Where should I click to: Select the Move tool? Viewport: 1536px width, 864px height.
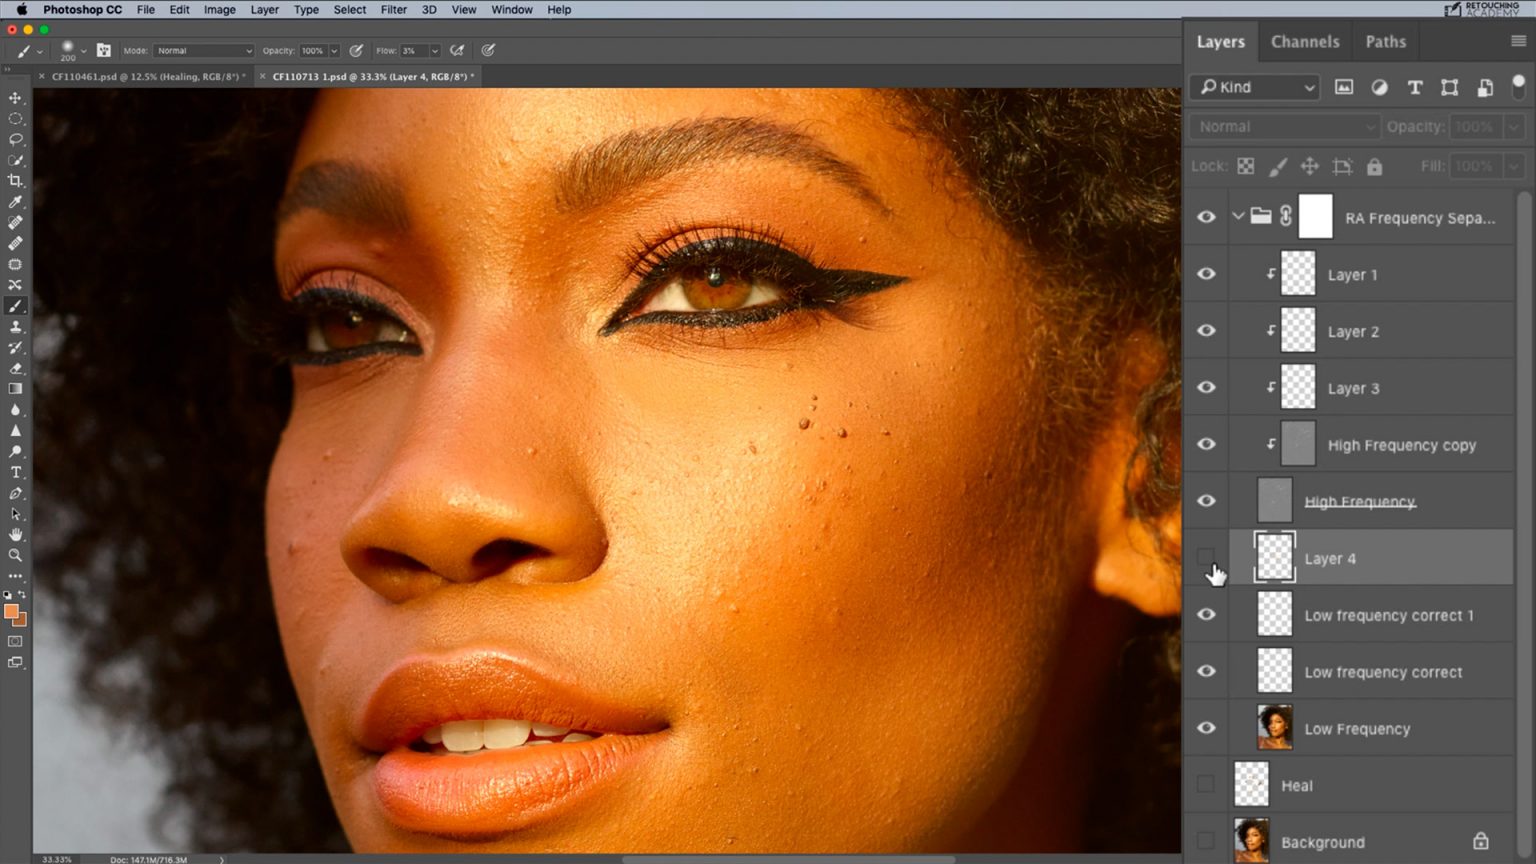[x=15, y=98]
